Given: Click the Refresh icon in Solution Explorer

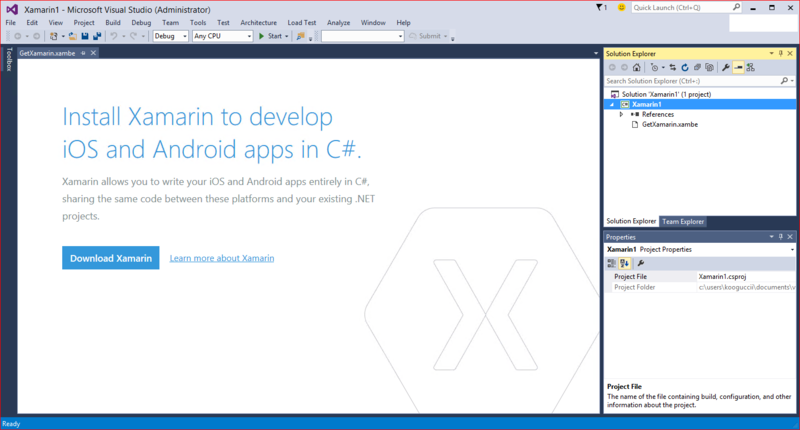Looking at the screenshot, I should 685,67.
